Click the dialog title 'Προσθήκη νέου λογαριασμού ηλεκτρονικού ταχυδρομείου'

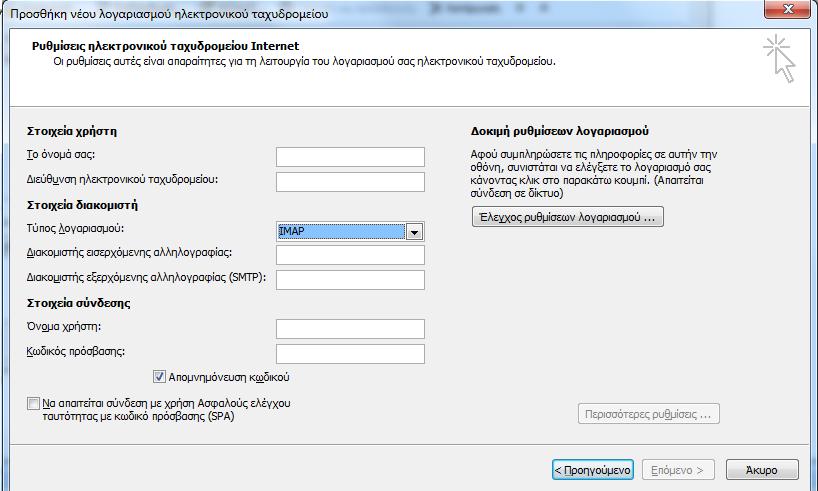[169, 14]
